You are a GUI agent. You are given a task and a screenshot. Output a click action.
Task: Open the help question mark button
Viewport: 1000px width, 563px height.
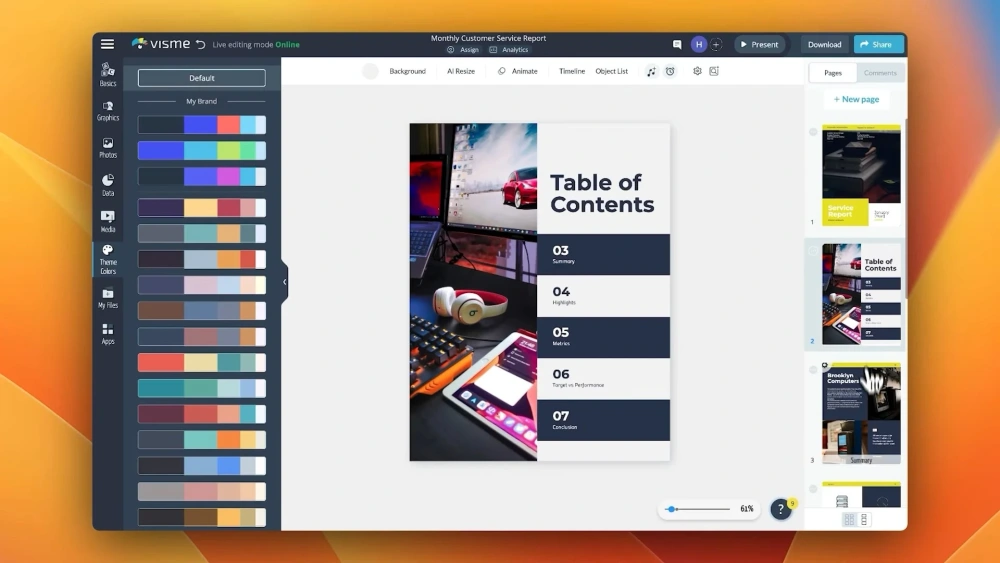click(781, 509)
